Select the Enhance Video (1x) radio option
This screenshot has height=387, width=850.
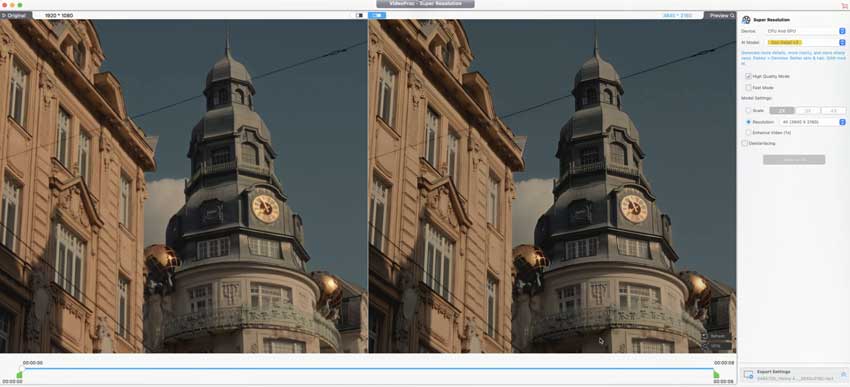tap(748, 132)
